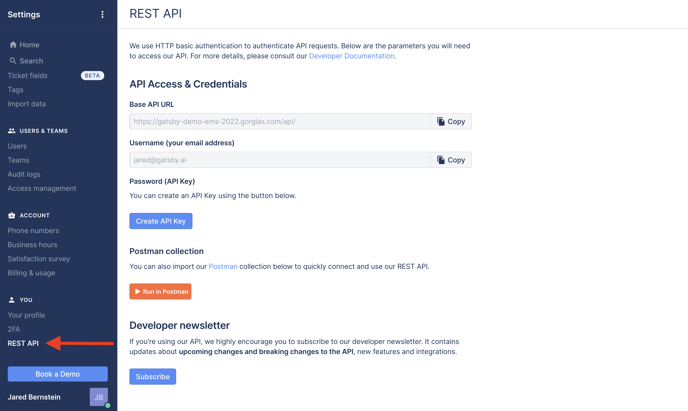
Task: Click the You section person icon
Action: click(12, 300)
